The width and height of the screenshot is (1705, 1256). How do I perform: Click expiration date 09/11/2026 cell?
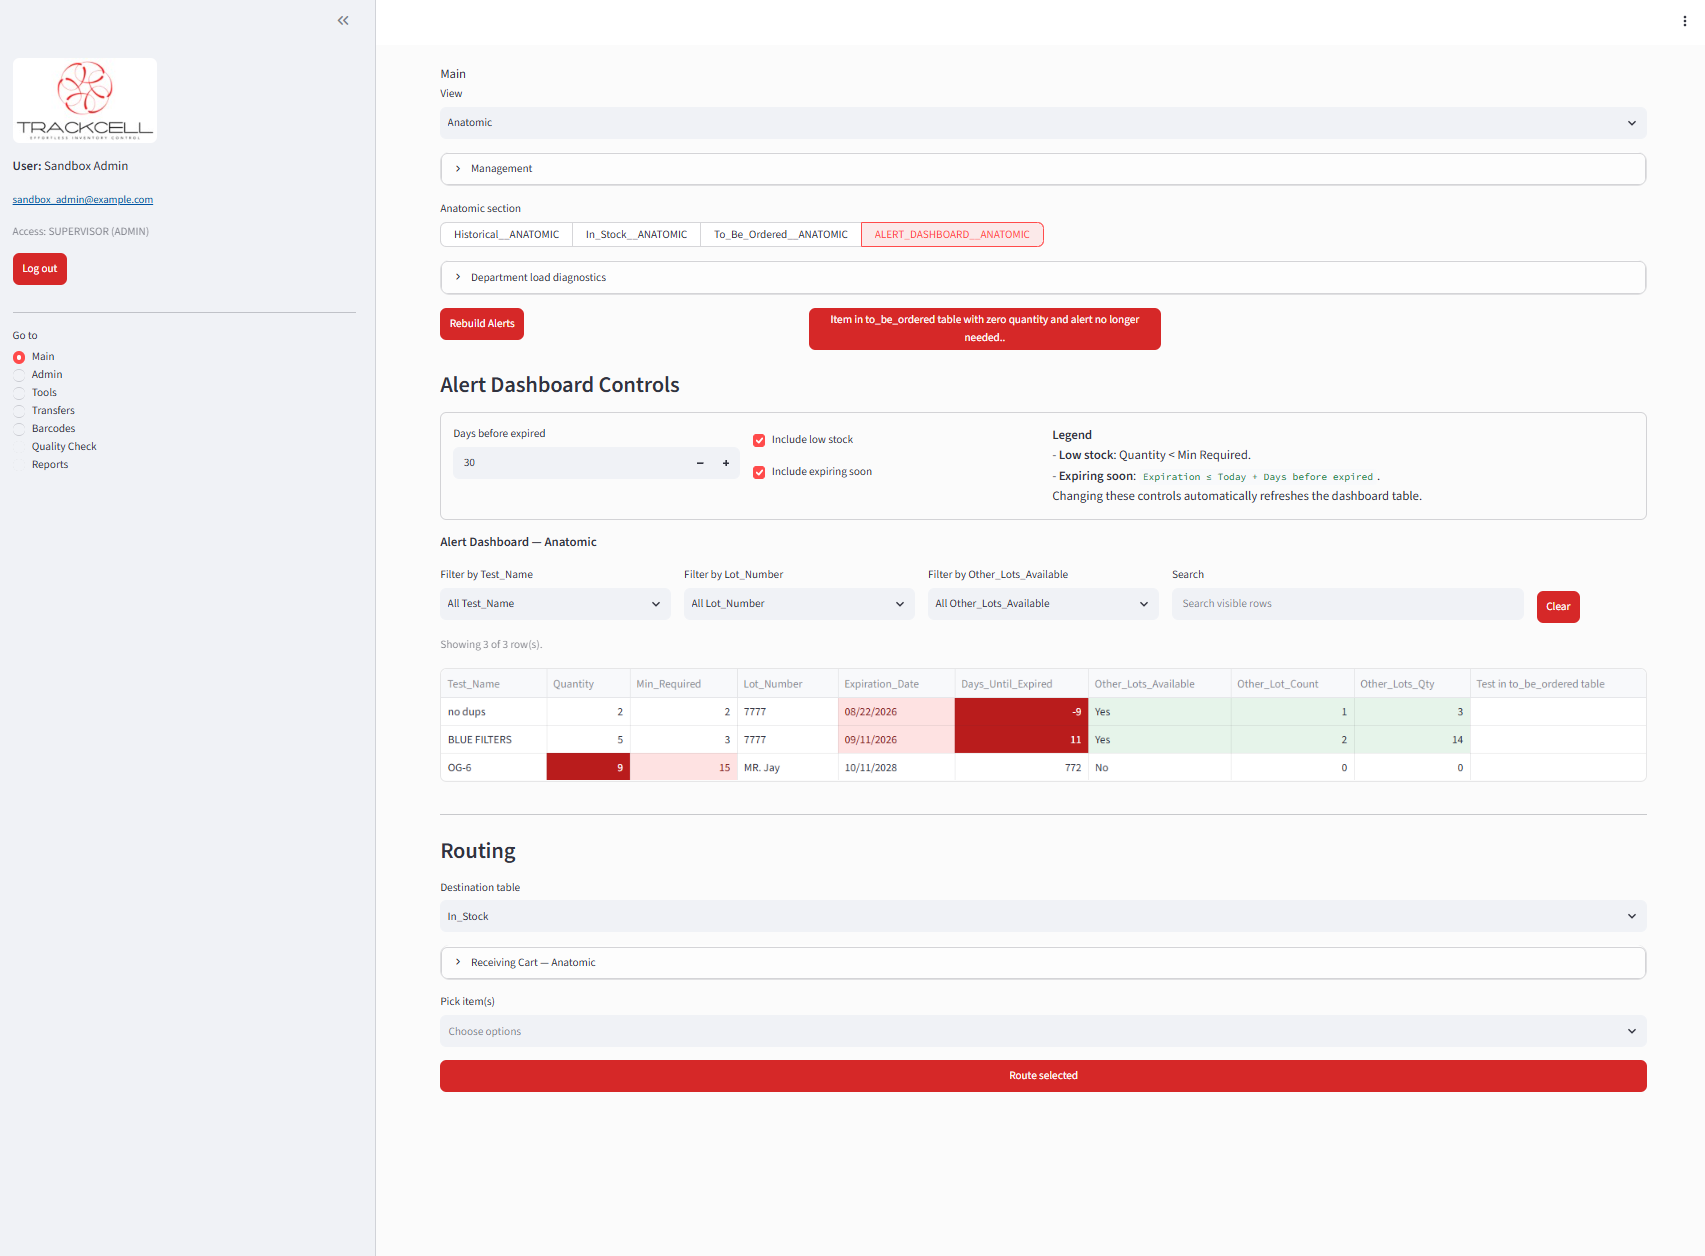click(x=896, y=740)
